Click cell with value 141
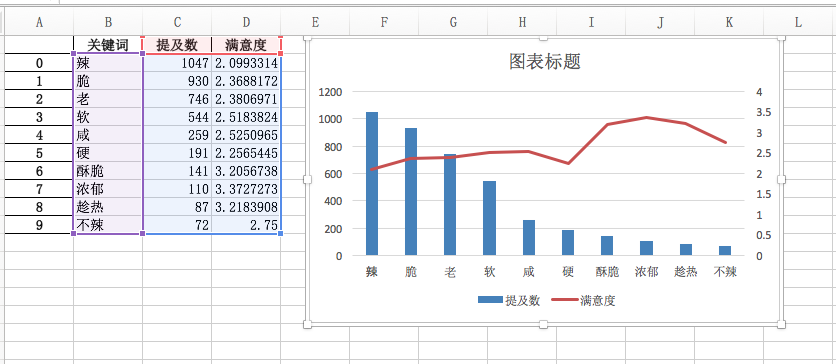836x364 pixels. [x=177, y=171]
